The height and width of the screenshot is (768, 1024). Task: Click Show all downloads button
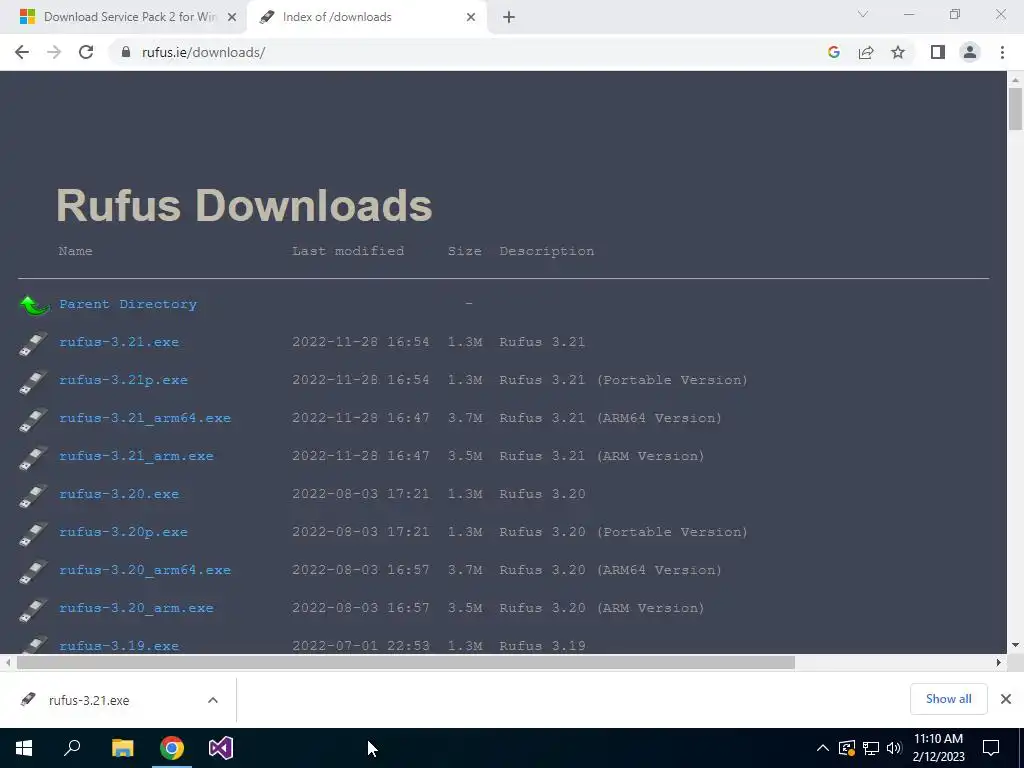[948, 699]
